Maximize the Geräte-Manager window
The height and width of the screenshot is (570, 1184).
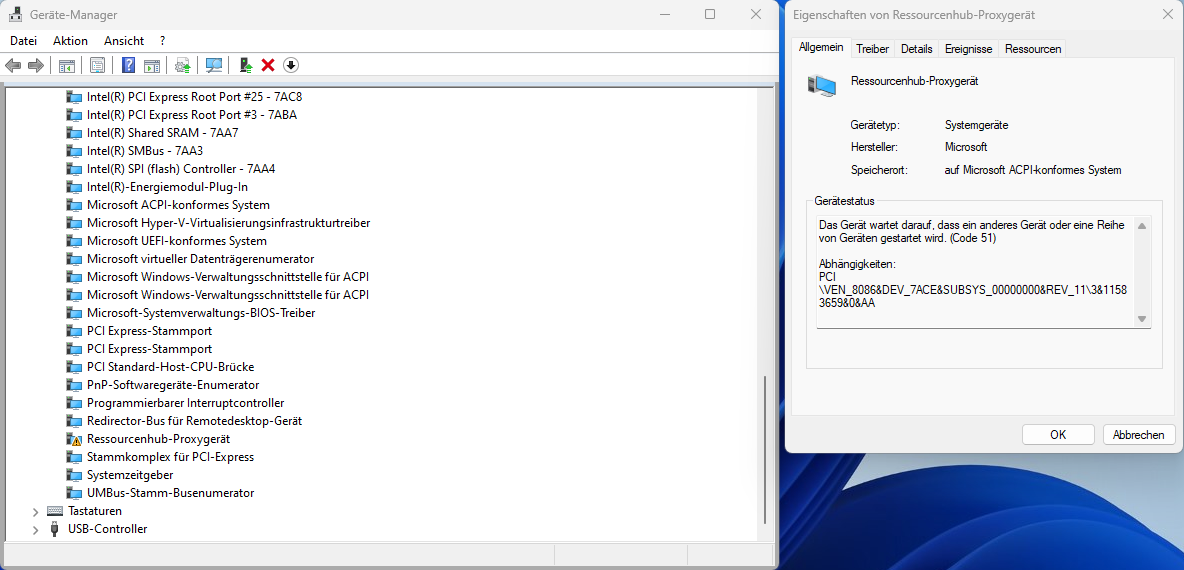[710, 14]
